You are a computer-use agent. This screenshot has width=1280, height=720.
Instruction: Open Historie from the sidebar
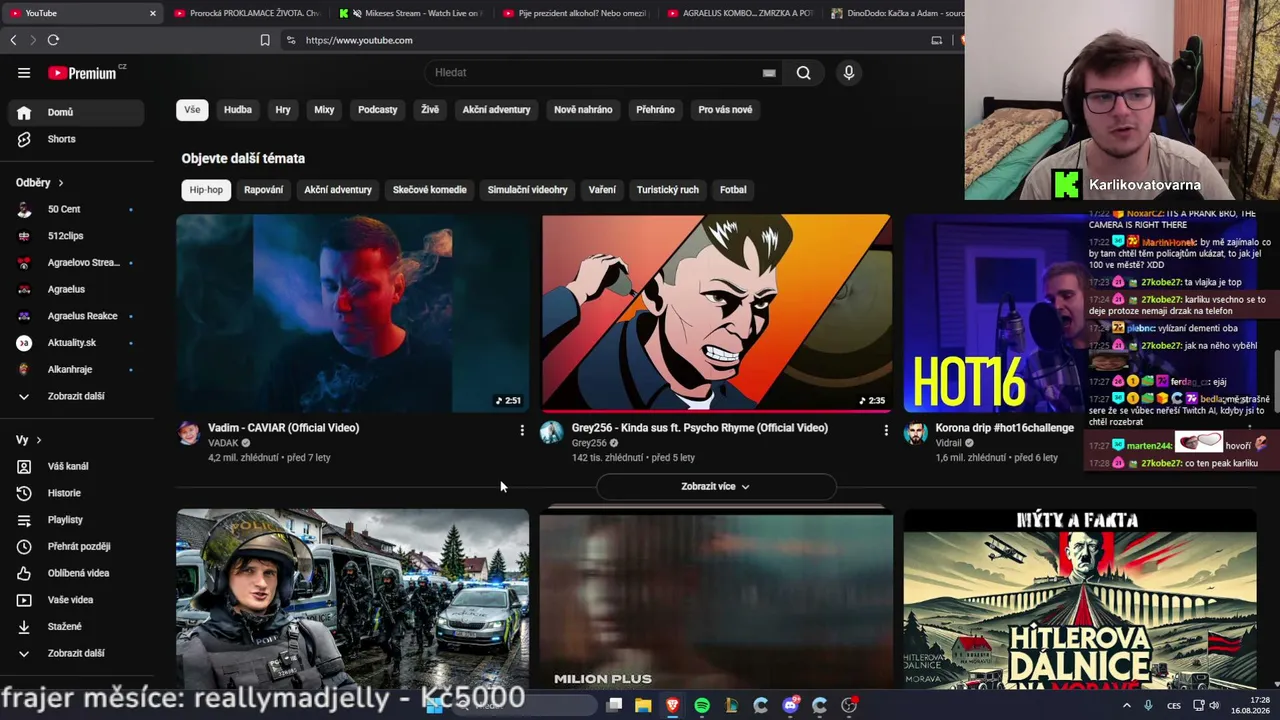76,493
